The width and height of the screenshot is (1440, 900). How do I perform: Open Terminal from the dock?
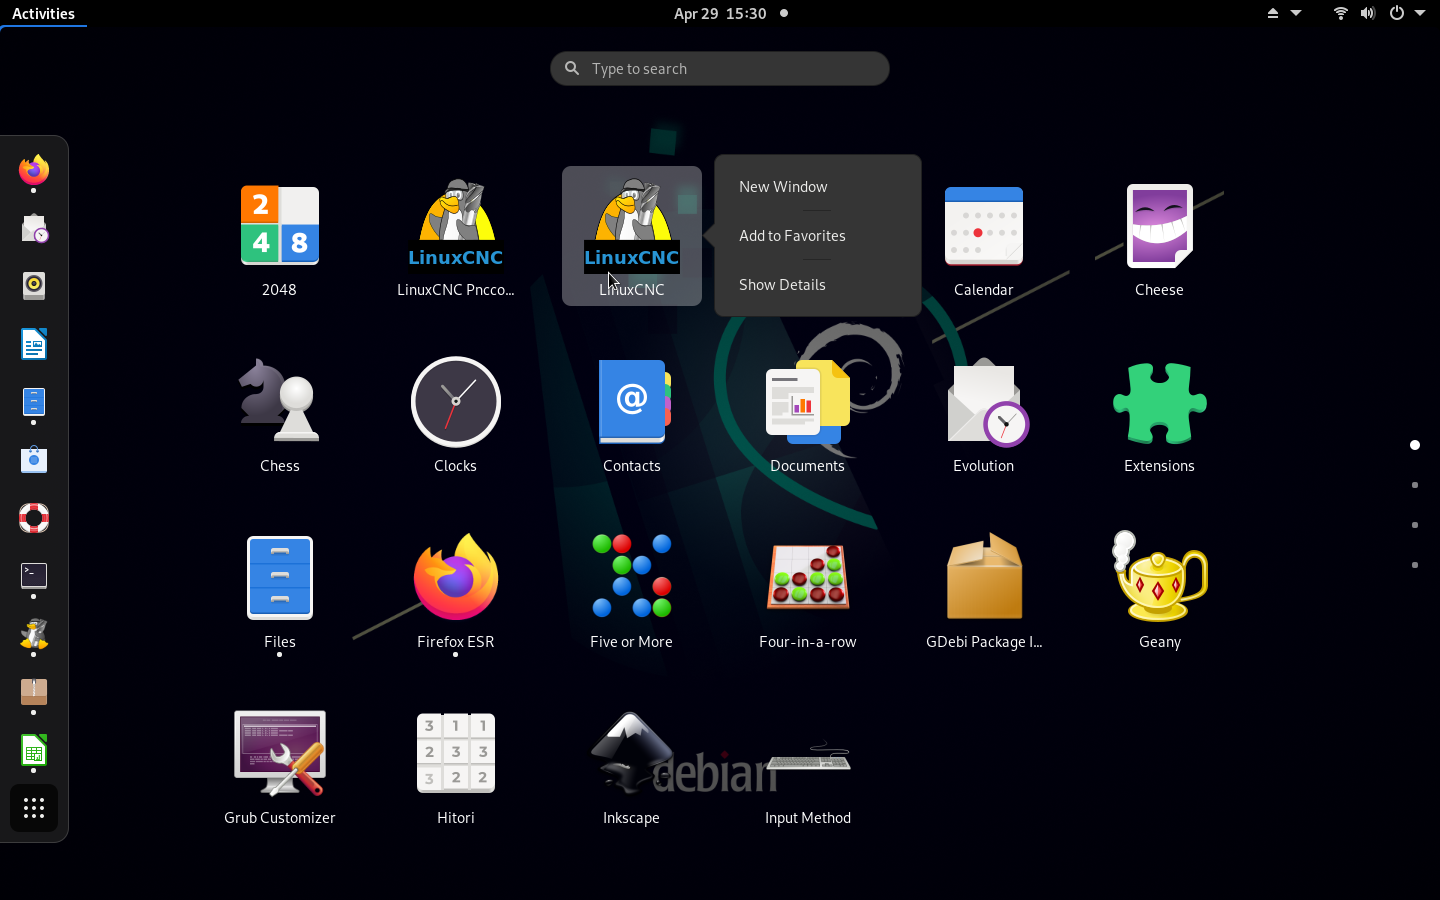[x=34, y=576]
